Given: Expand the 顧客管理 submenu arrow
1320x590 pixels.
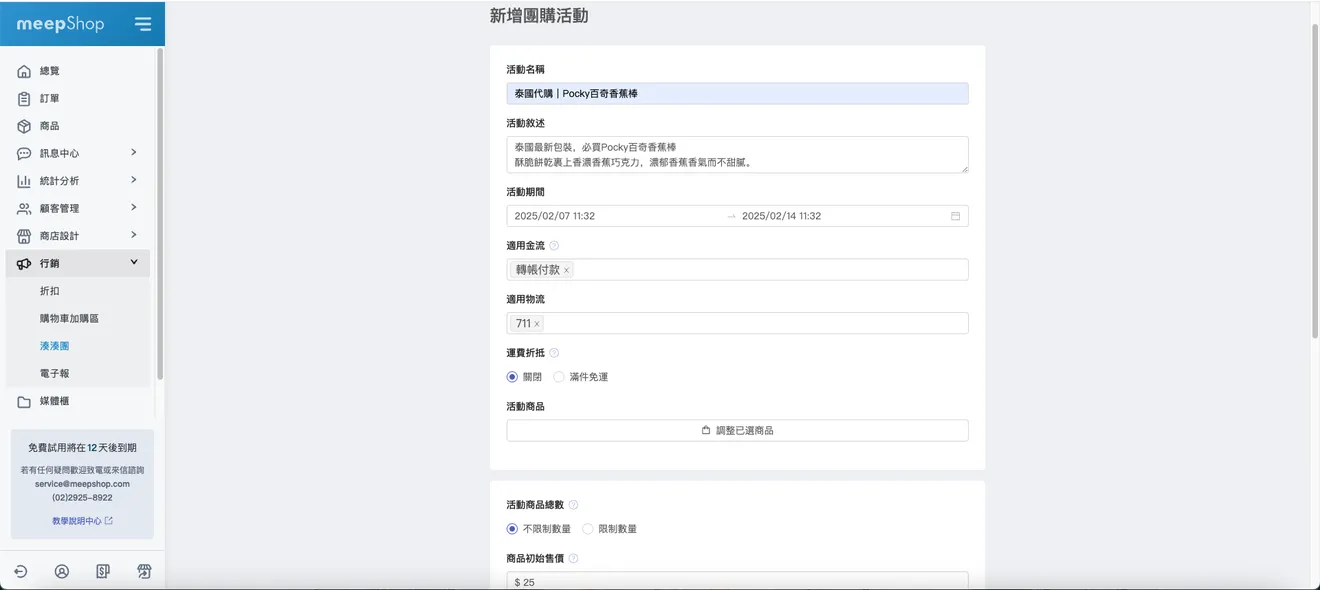Looking at the screenshot, I should click(134, 208).
